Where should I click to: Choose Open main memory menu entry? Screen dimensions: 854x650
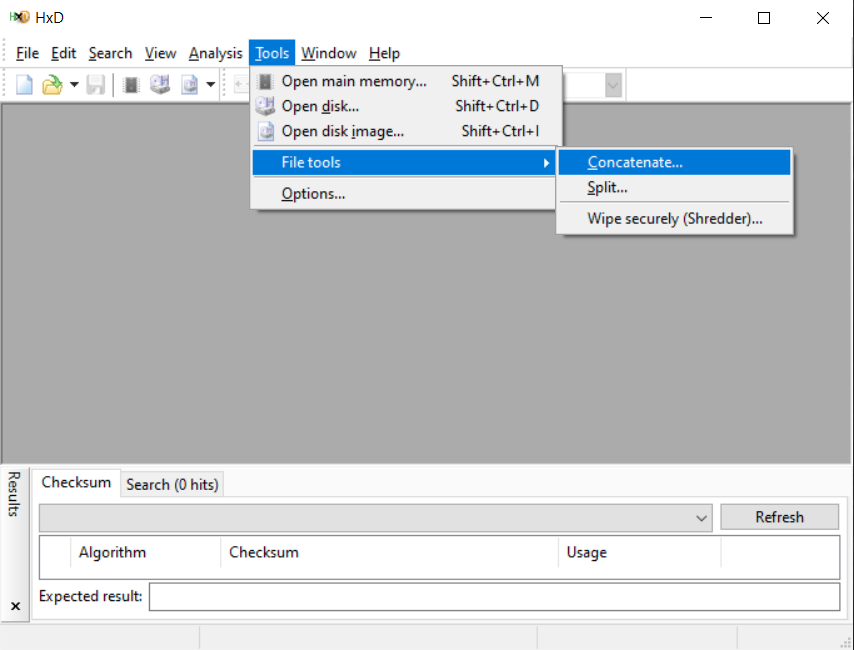click(353, 81)
